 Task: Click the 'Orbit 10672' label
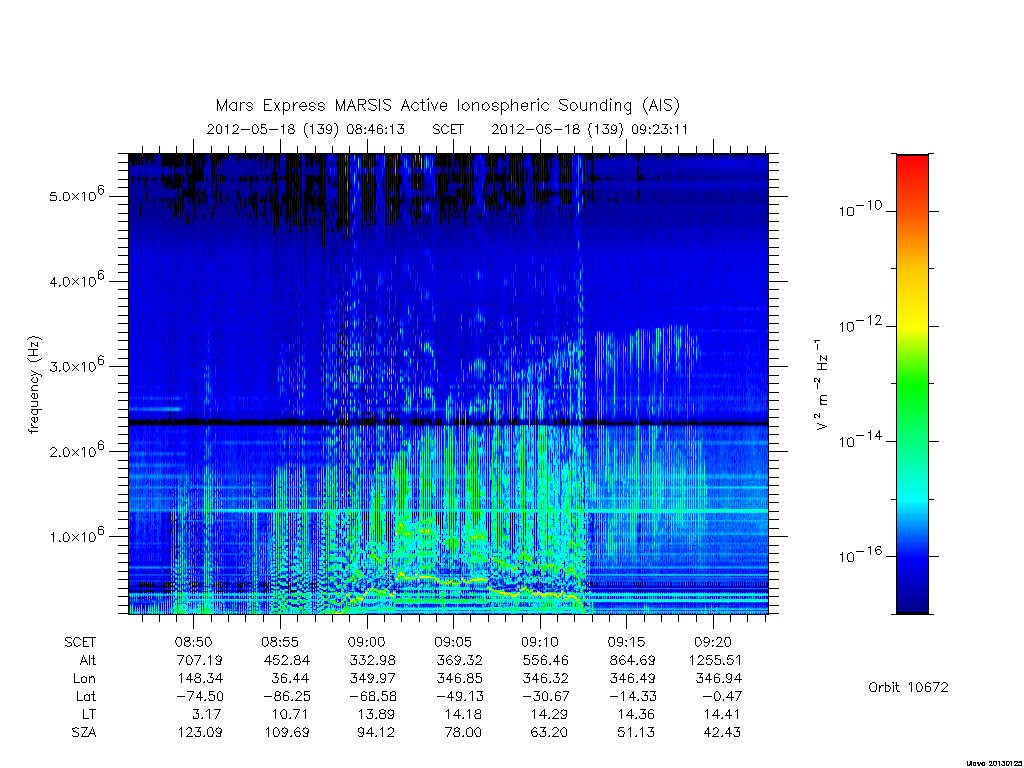[x=908, y=687]
